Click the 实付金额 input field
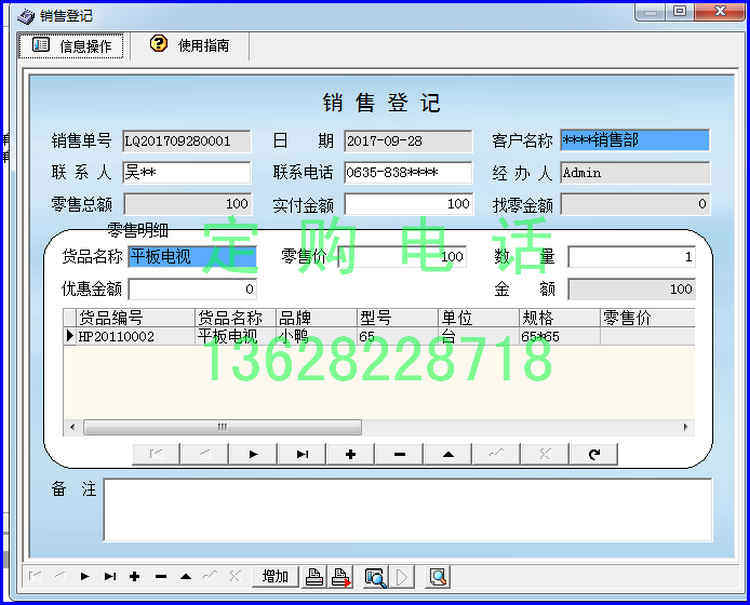Image resolution: width=750 pixels, height=605 pixels. tap(409, 204)
